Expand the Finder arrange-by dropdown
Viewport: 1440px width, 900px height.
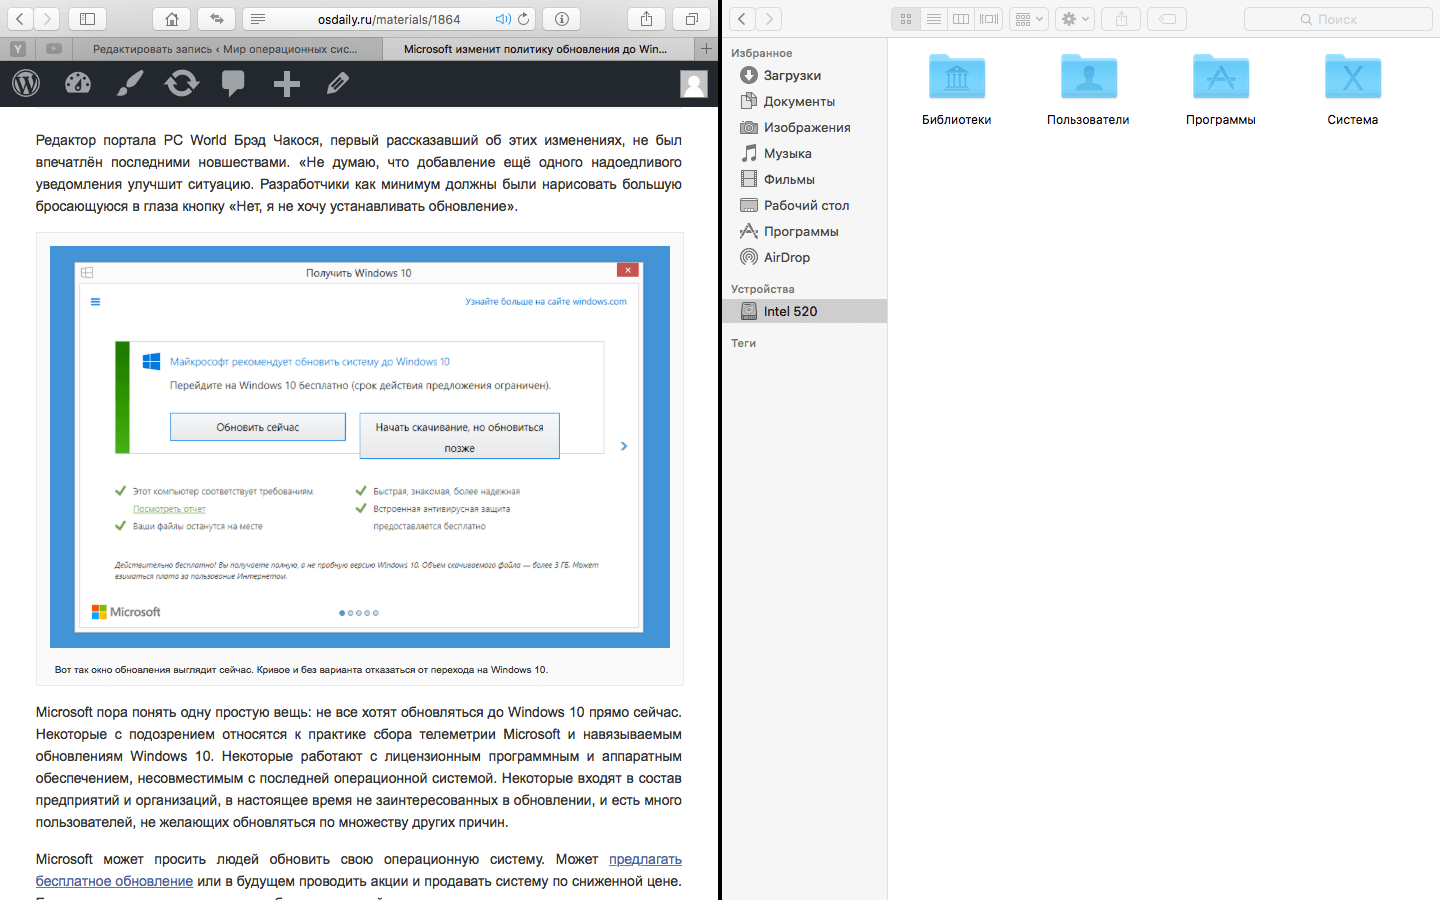(x=1029, y=19)
